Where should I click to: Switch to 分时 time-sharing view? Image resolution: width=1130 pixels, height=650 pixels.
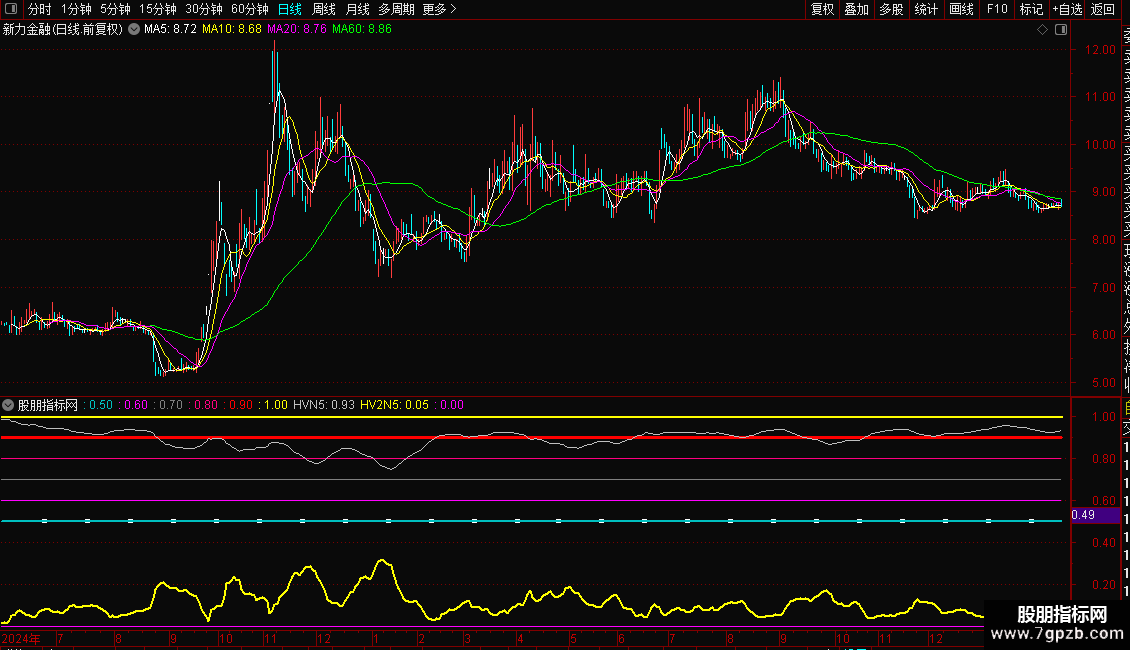(39, 9)
